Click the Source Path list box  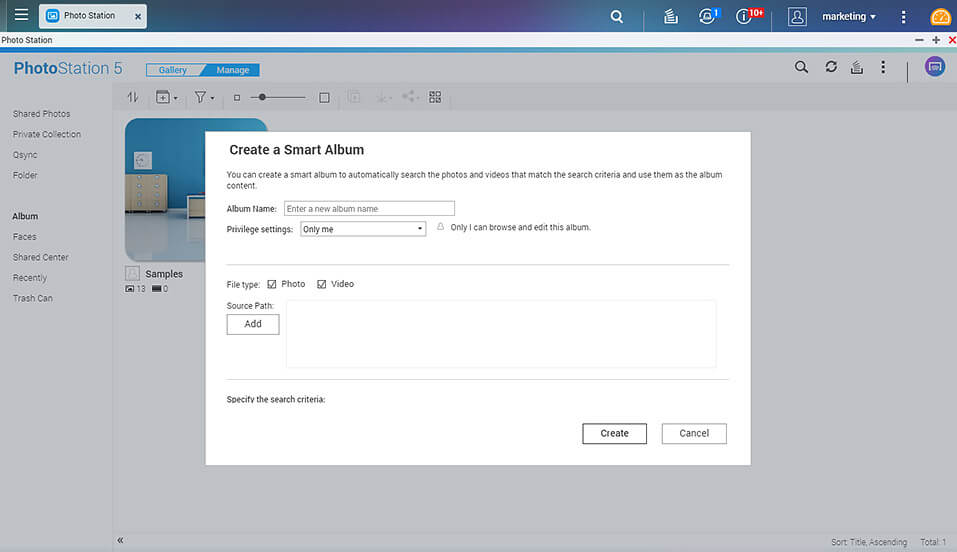click(500, 334)
